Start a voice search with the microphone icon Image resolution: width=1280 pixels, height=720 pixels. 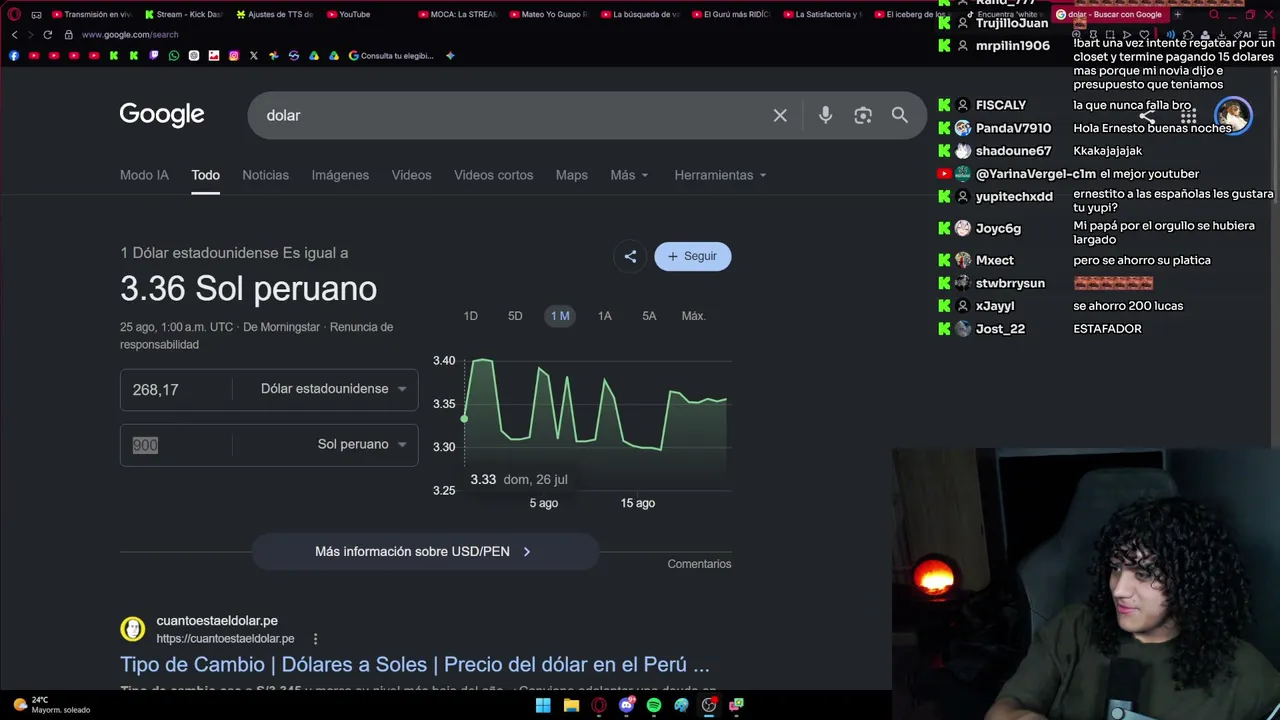(x=825, y=115)
